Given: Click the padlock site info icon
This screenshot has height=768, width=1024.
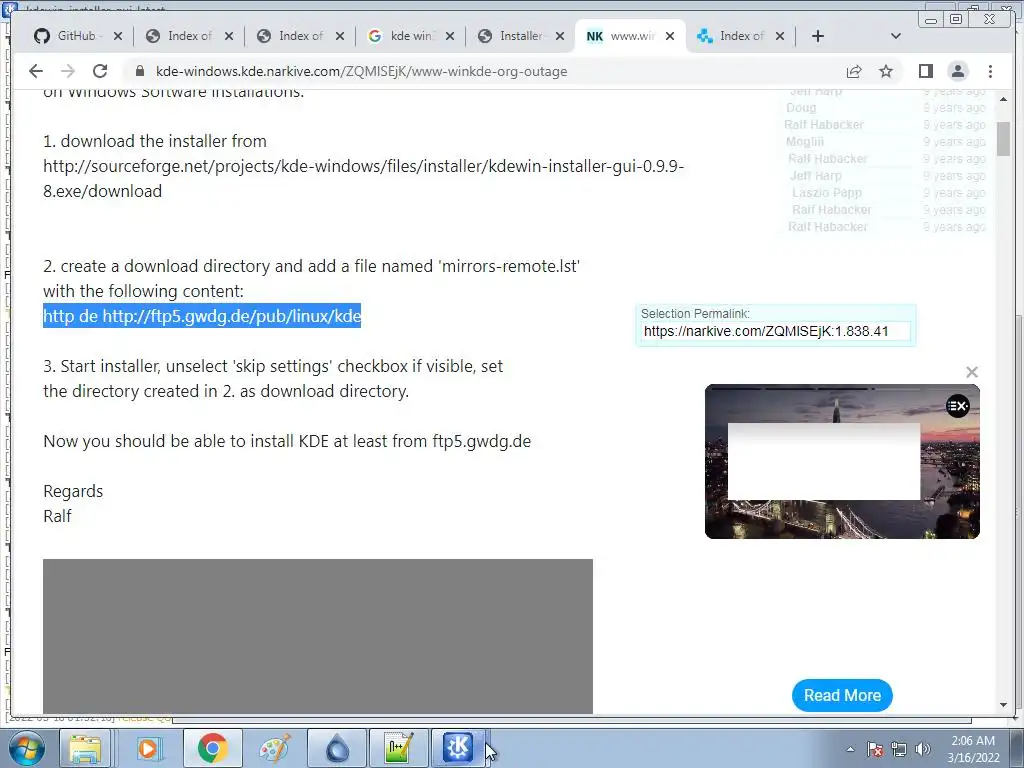Looking at the screenshot, I should click(x=140, y=71).
